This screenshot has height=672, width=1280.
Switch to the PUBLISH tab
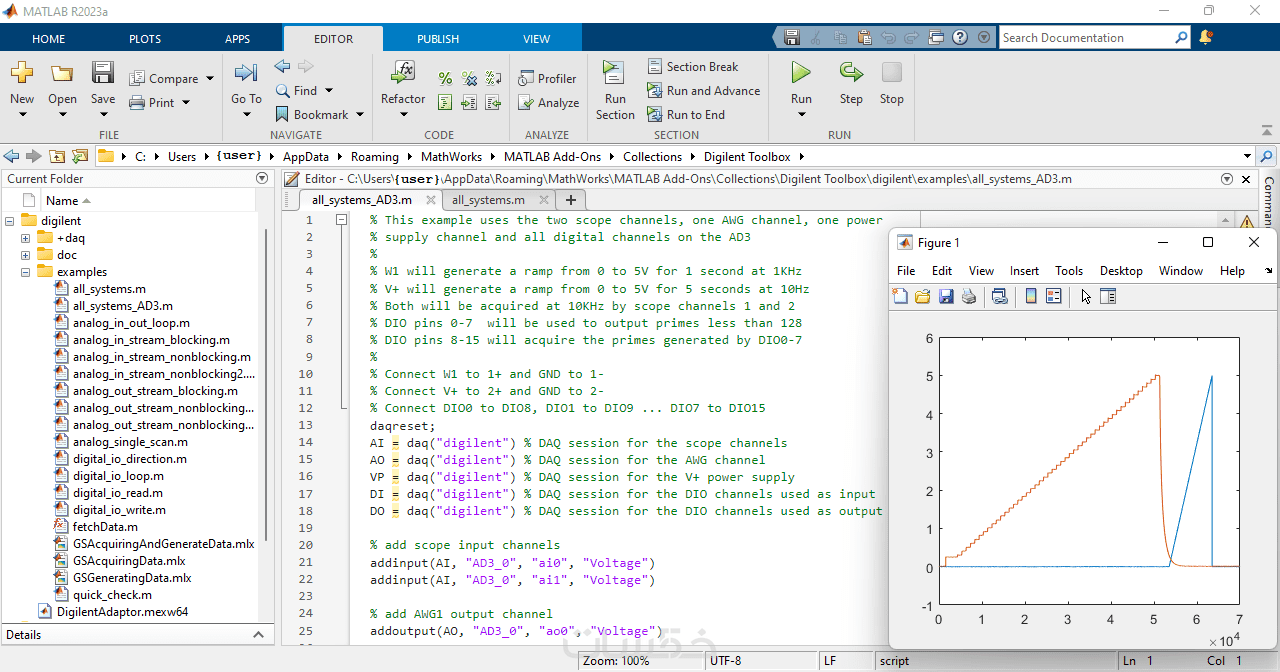point(438,38)
